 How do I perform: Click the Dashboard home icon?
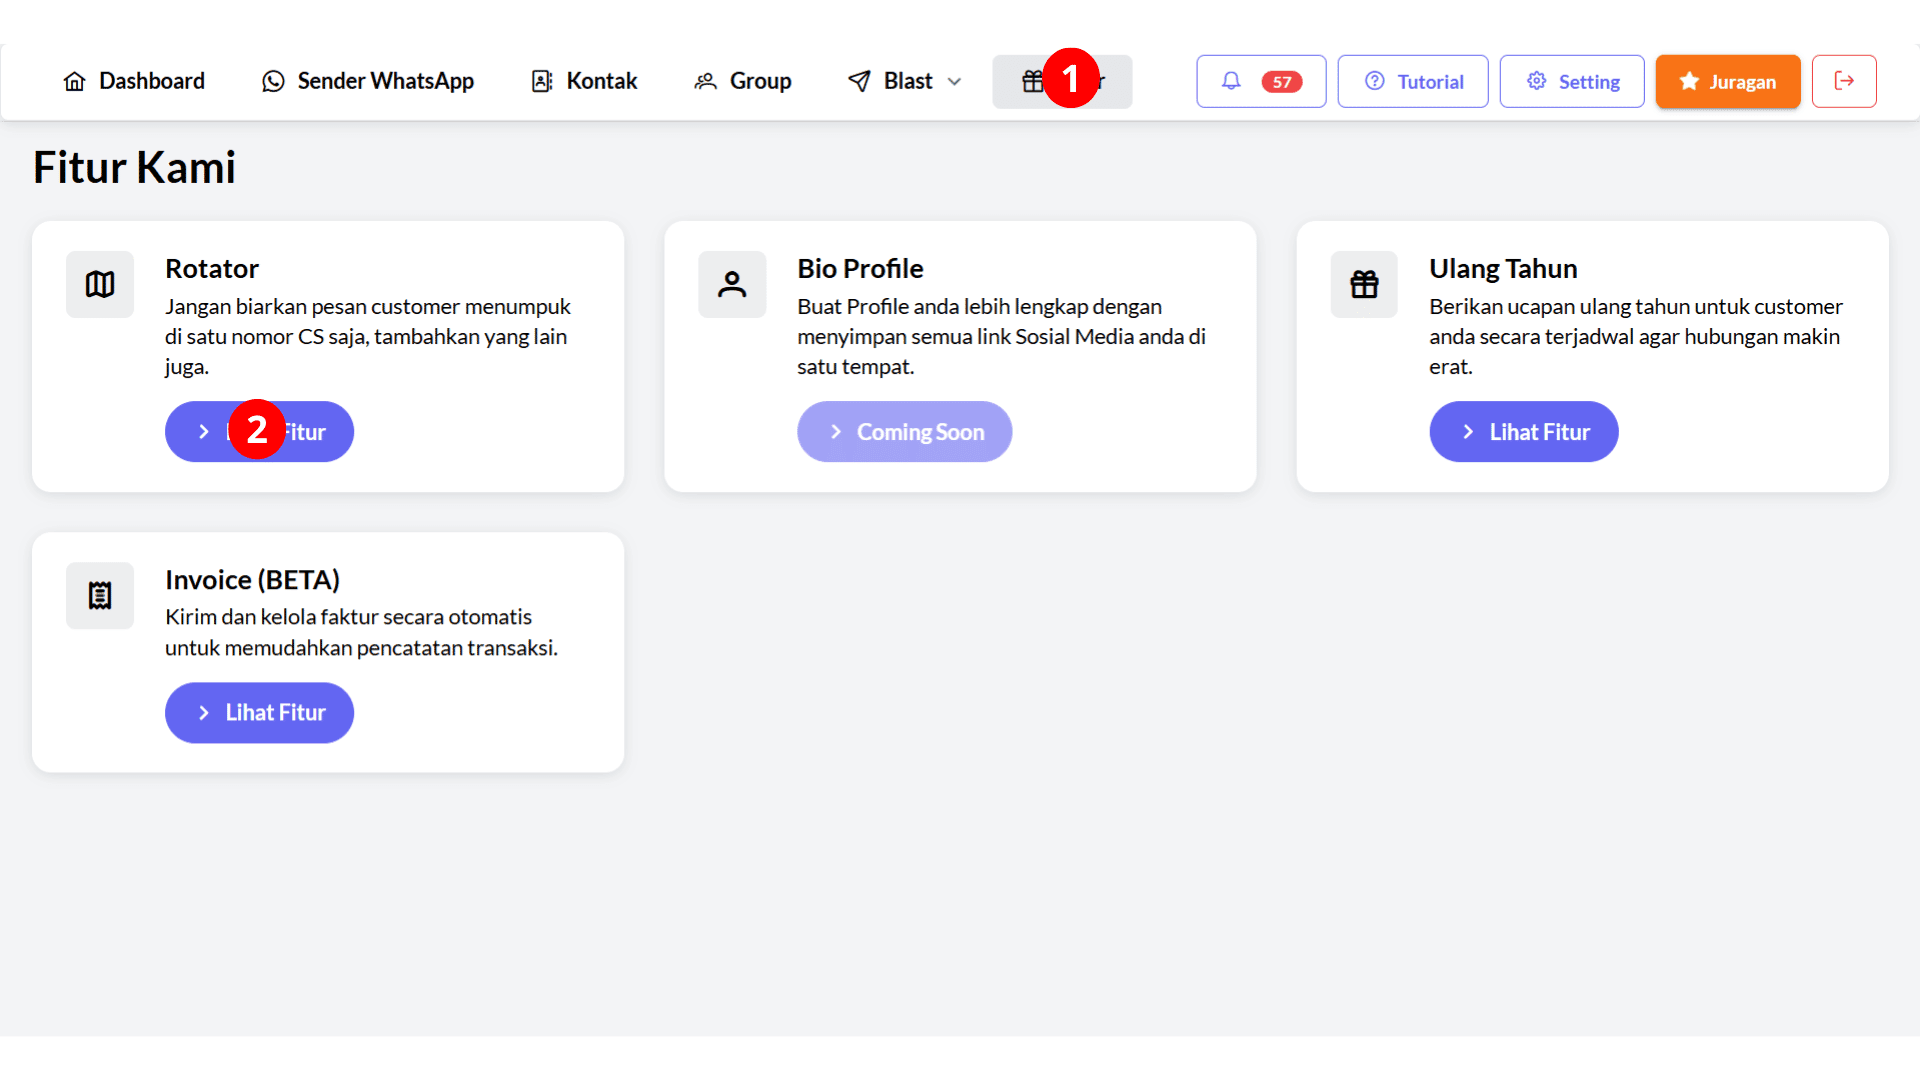click(x=74, y=81)
